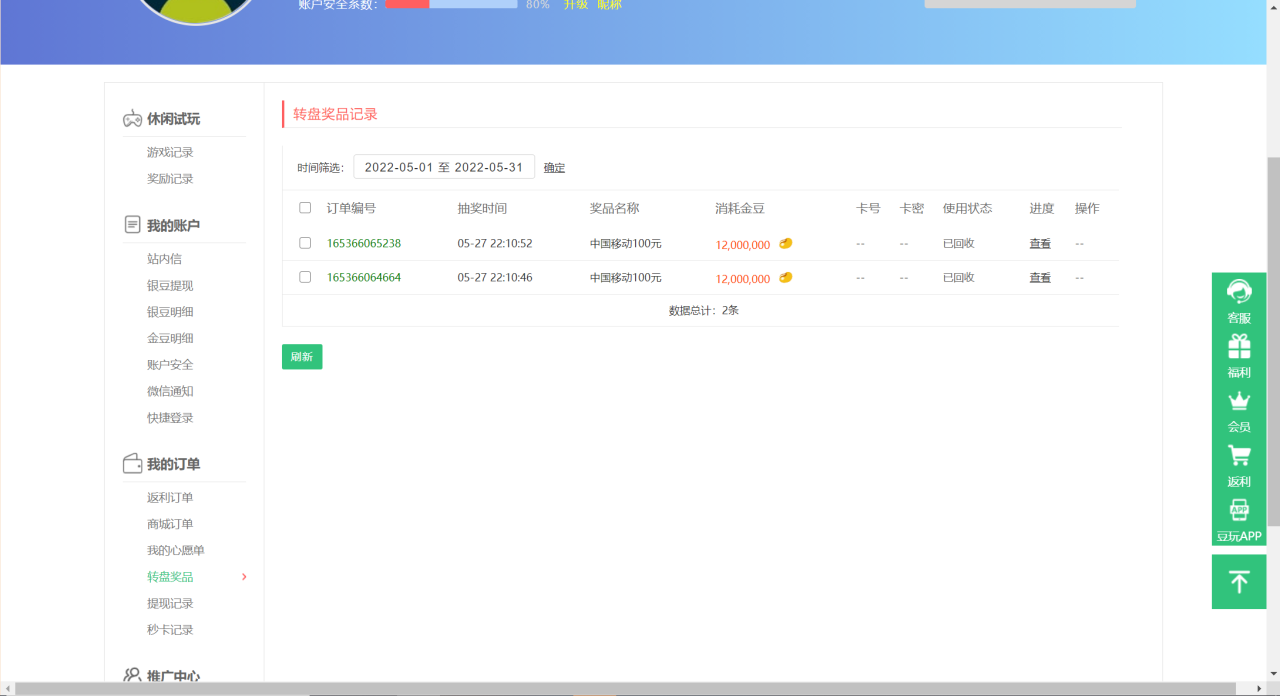Viewport: 1280px width, 696px height.
Task: Open the gift box welfare icon
Action: 1239,347
